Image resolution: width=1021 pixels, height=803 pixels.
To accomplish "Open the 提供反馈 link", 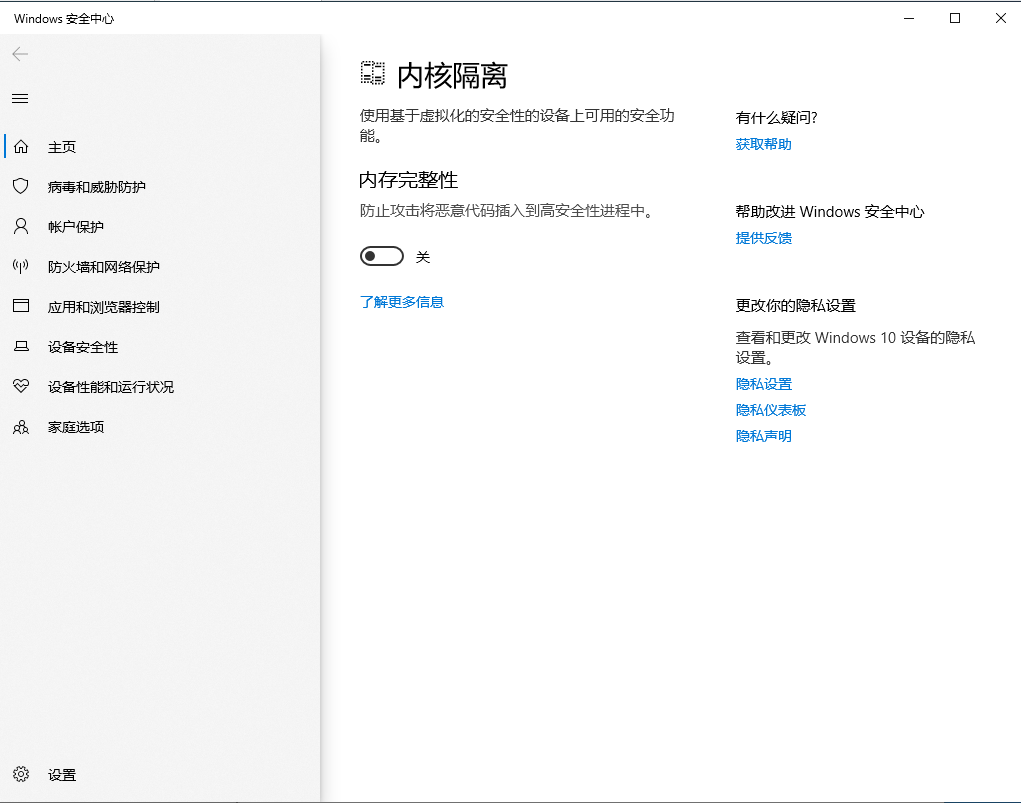I will (x=763, y=237).
